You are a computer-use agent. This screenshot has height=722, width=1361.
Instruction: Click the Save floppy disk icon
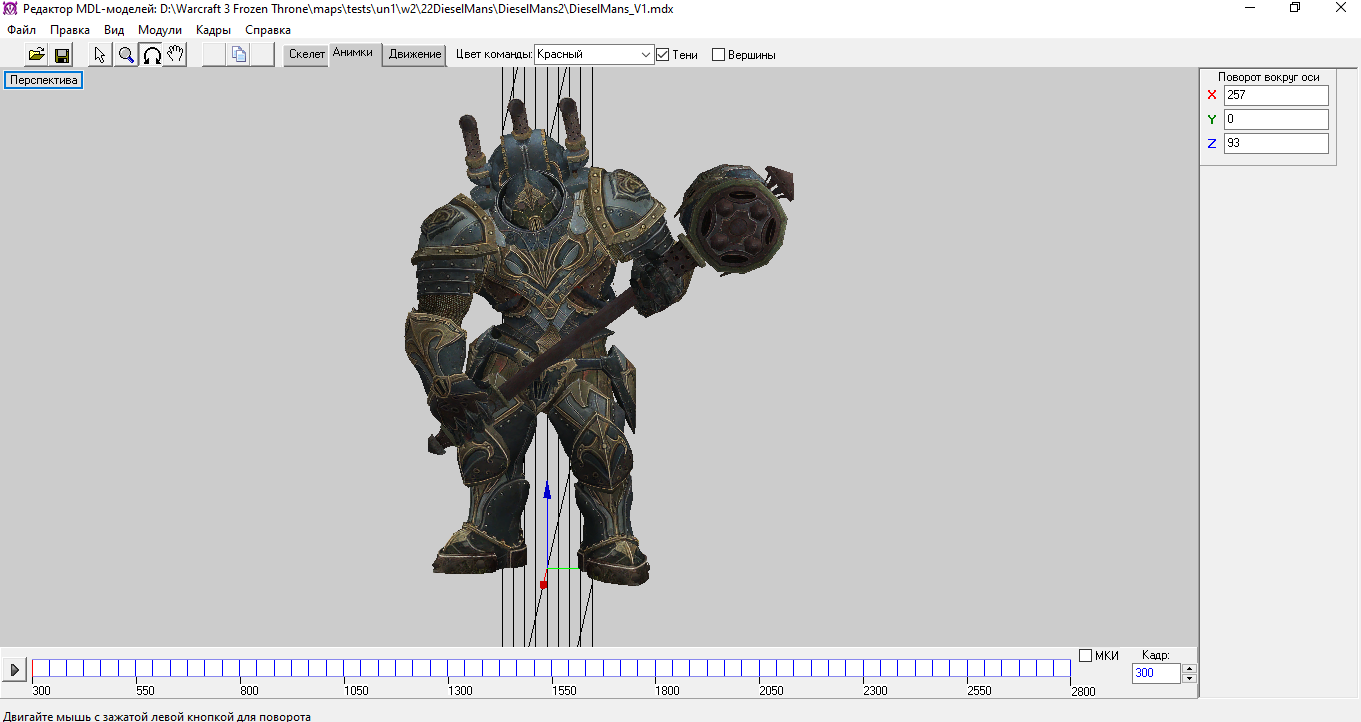tap(62, 55)
